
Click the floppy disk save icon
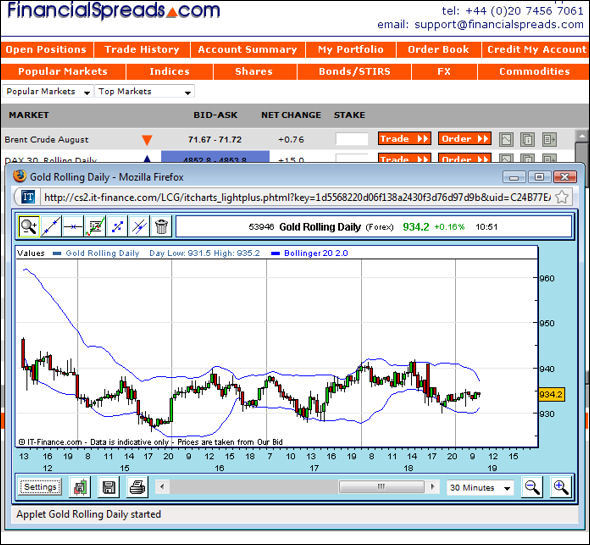pos(109,487)
